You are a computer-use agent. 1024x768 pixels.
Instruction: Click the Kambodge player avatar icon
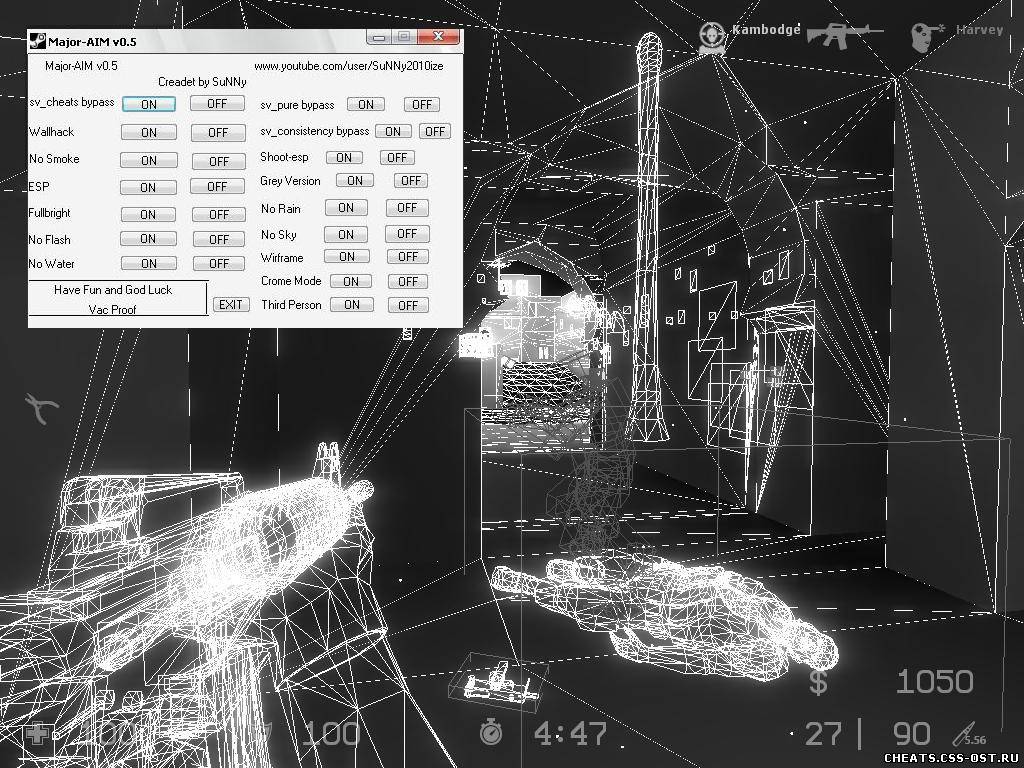712,35
